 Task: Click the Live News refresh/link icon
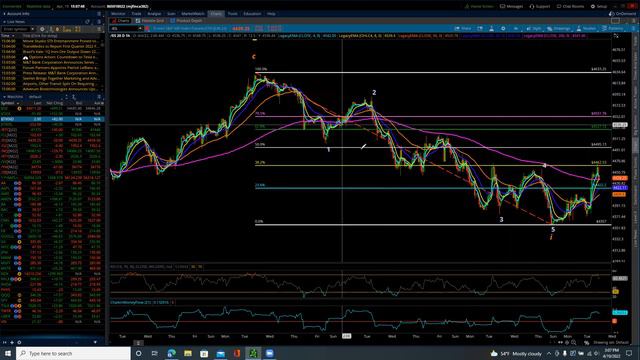(x=87, y=22)
